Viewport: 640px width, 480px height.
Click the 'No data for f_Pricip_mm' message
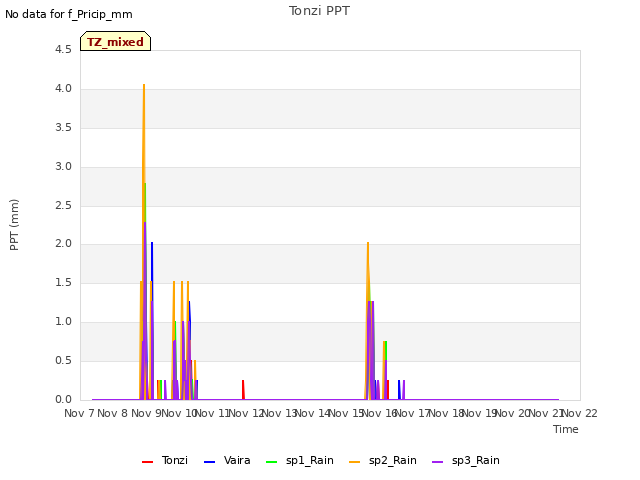69,14
